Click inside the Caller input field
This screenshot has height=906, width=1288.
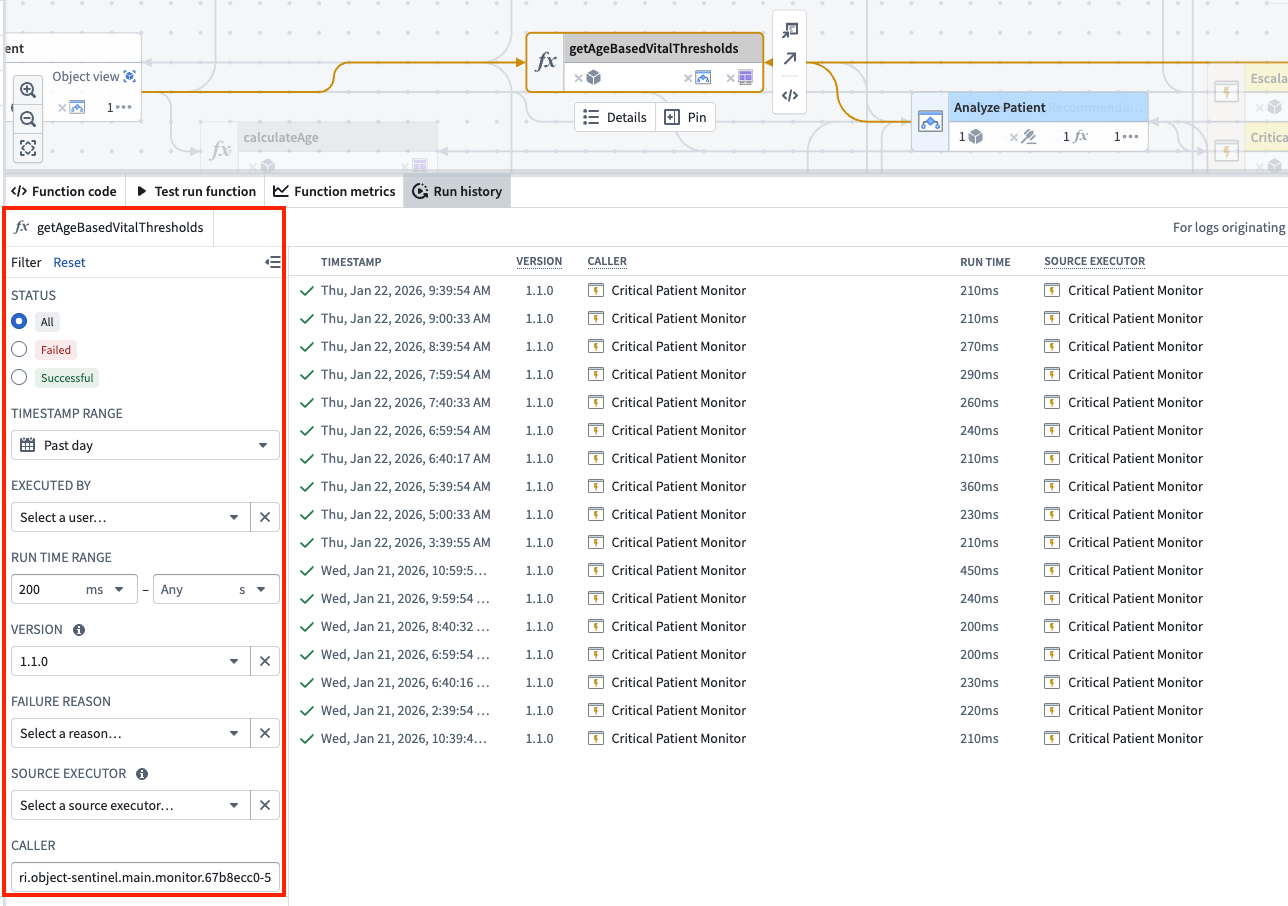[x=144, y=876]
